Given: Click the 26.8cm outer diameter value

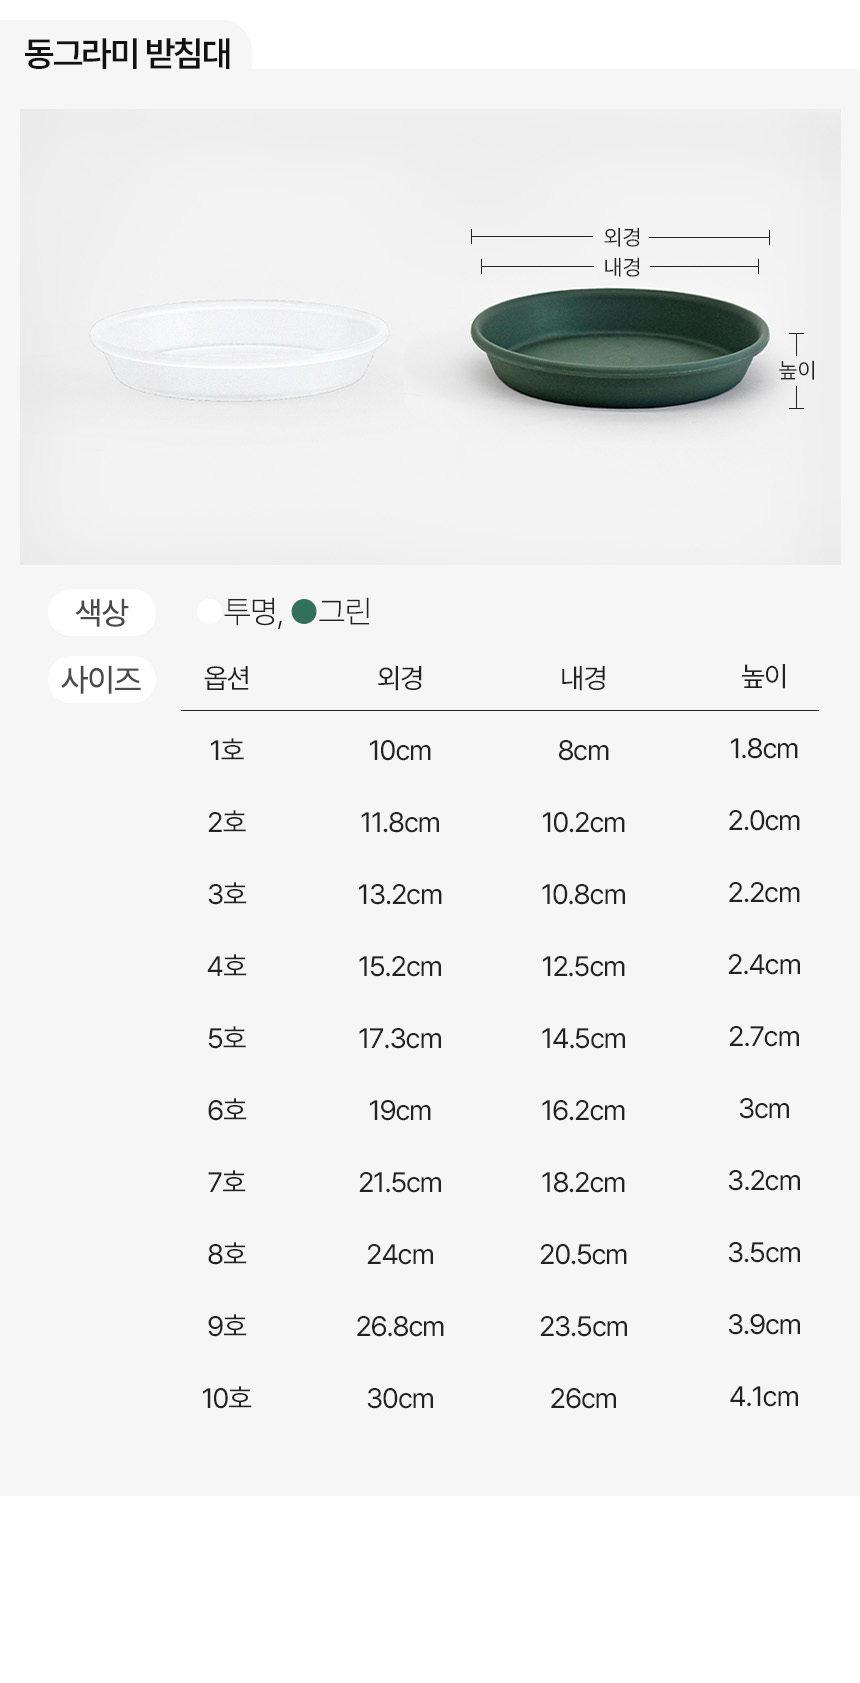Looking at the screenshot, I should coord(400,1326).
